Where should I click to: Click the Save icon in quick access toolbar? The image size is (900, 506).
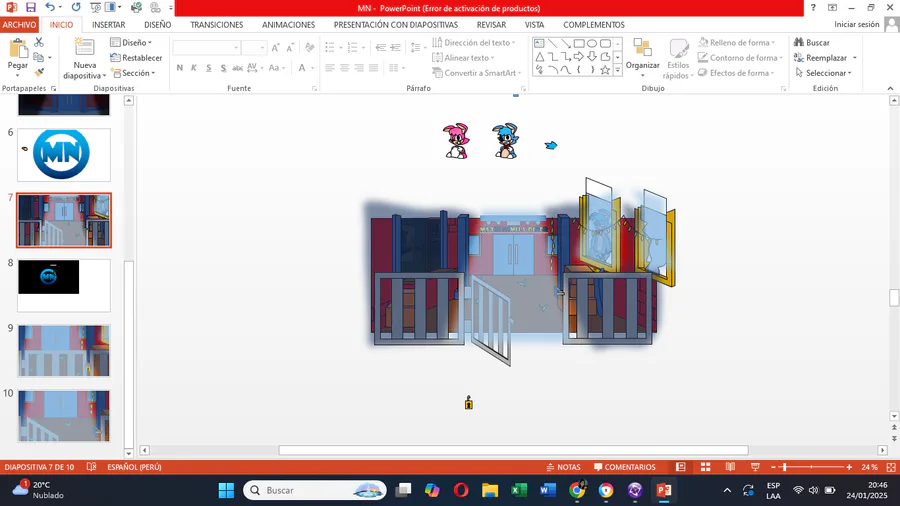pyautogui.click(x=30, y=7)
